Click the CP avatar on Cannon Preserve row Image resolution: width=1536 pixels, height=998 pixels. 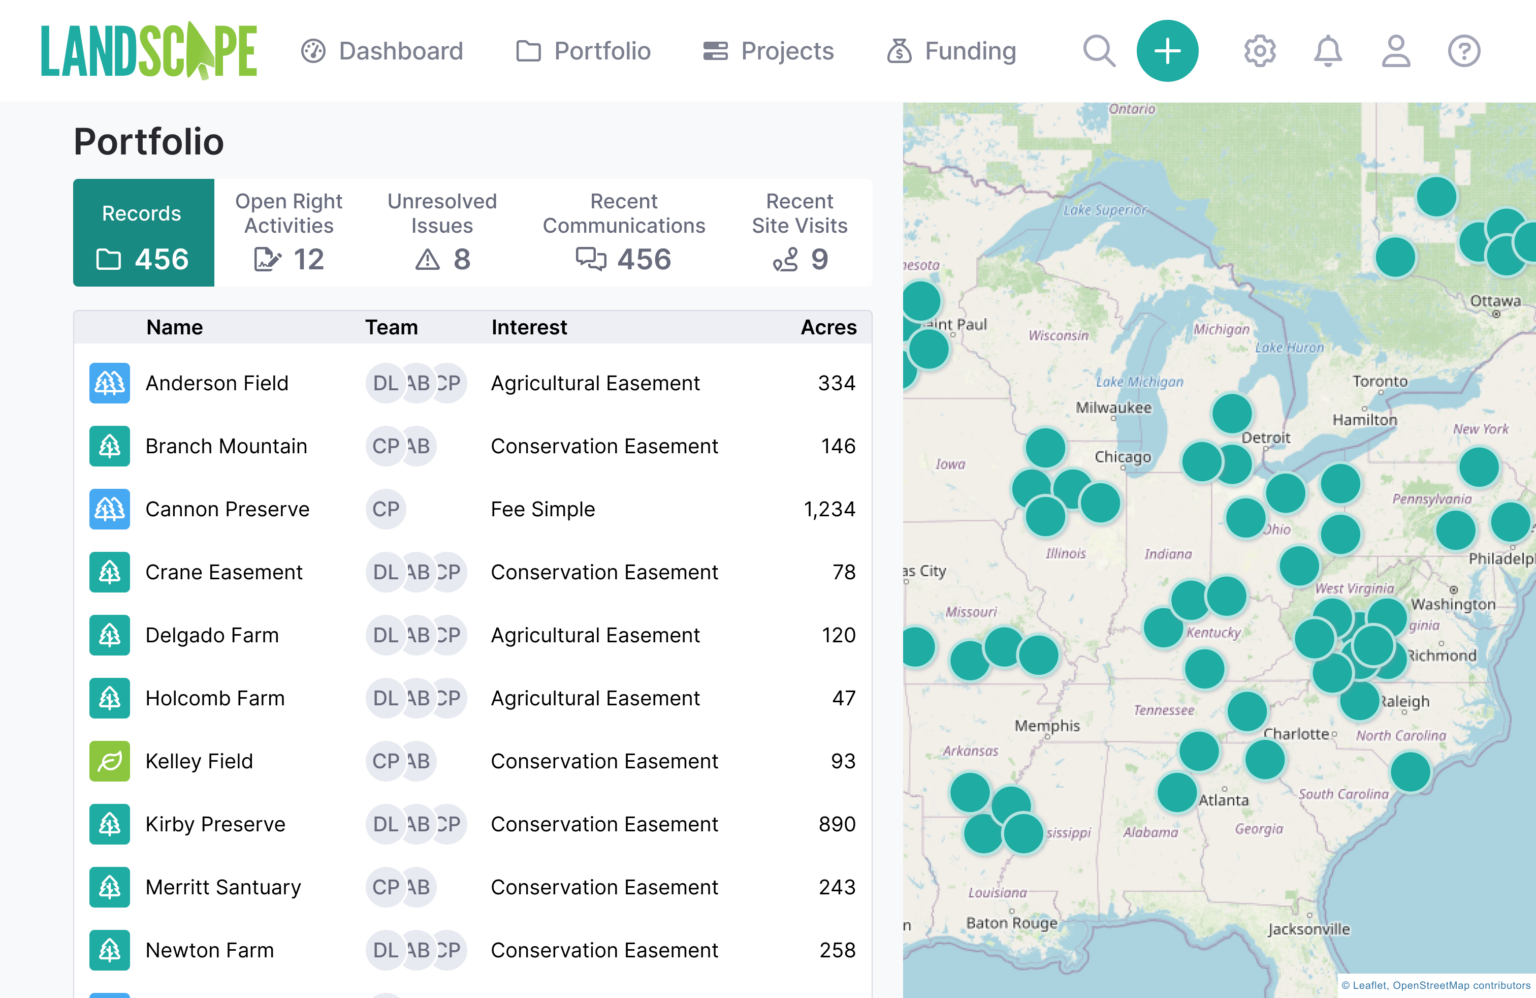pyautogui.click(x=385, y=509)
